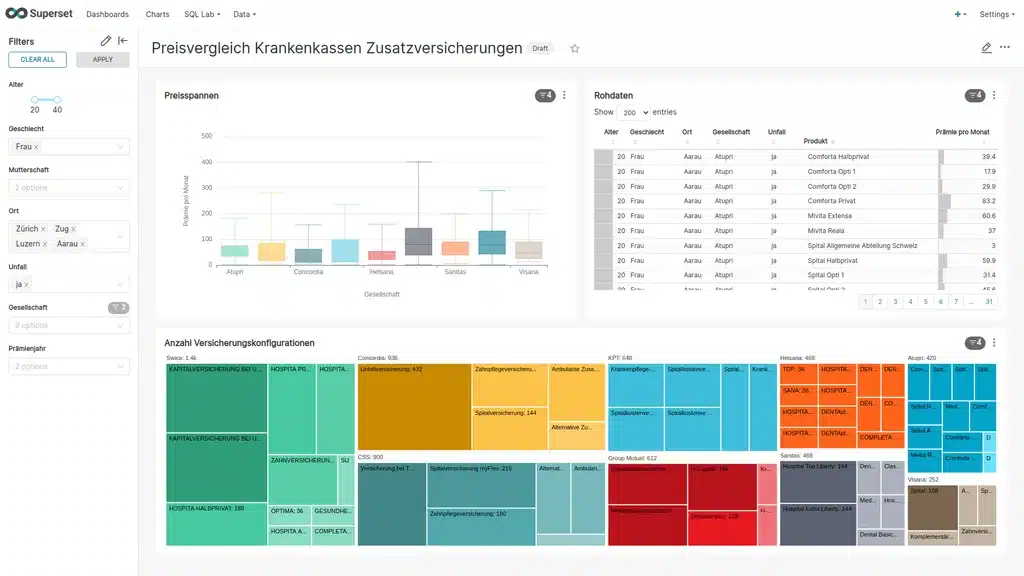Open Charts in top navigation
The image size is (1024, 576).
click(157, 14)
